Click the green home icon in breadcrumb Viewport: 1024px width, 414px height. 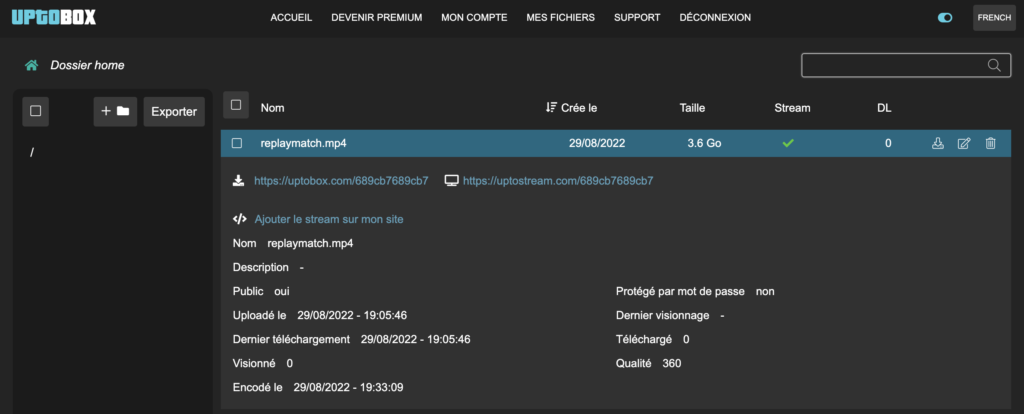(32, 65)
